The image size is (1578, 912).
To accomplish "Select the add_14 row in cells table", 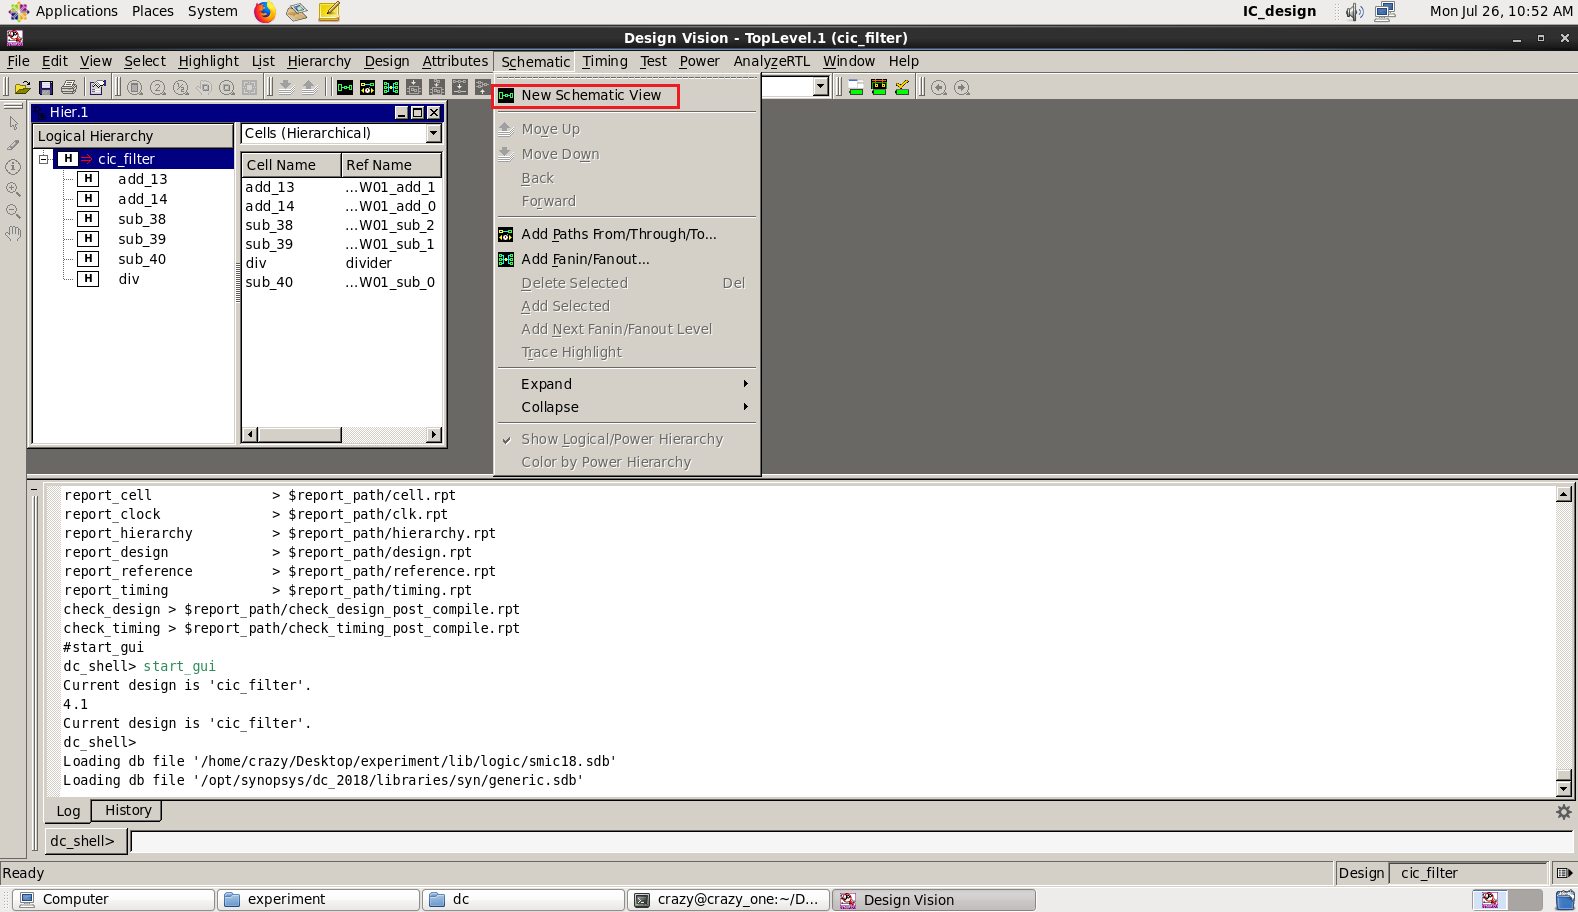I will [x=341, y=206].
